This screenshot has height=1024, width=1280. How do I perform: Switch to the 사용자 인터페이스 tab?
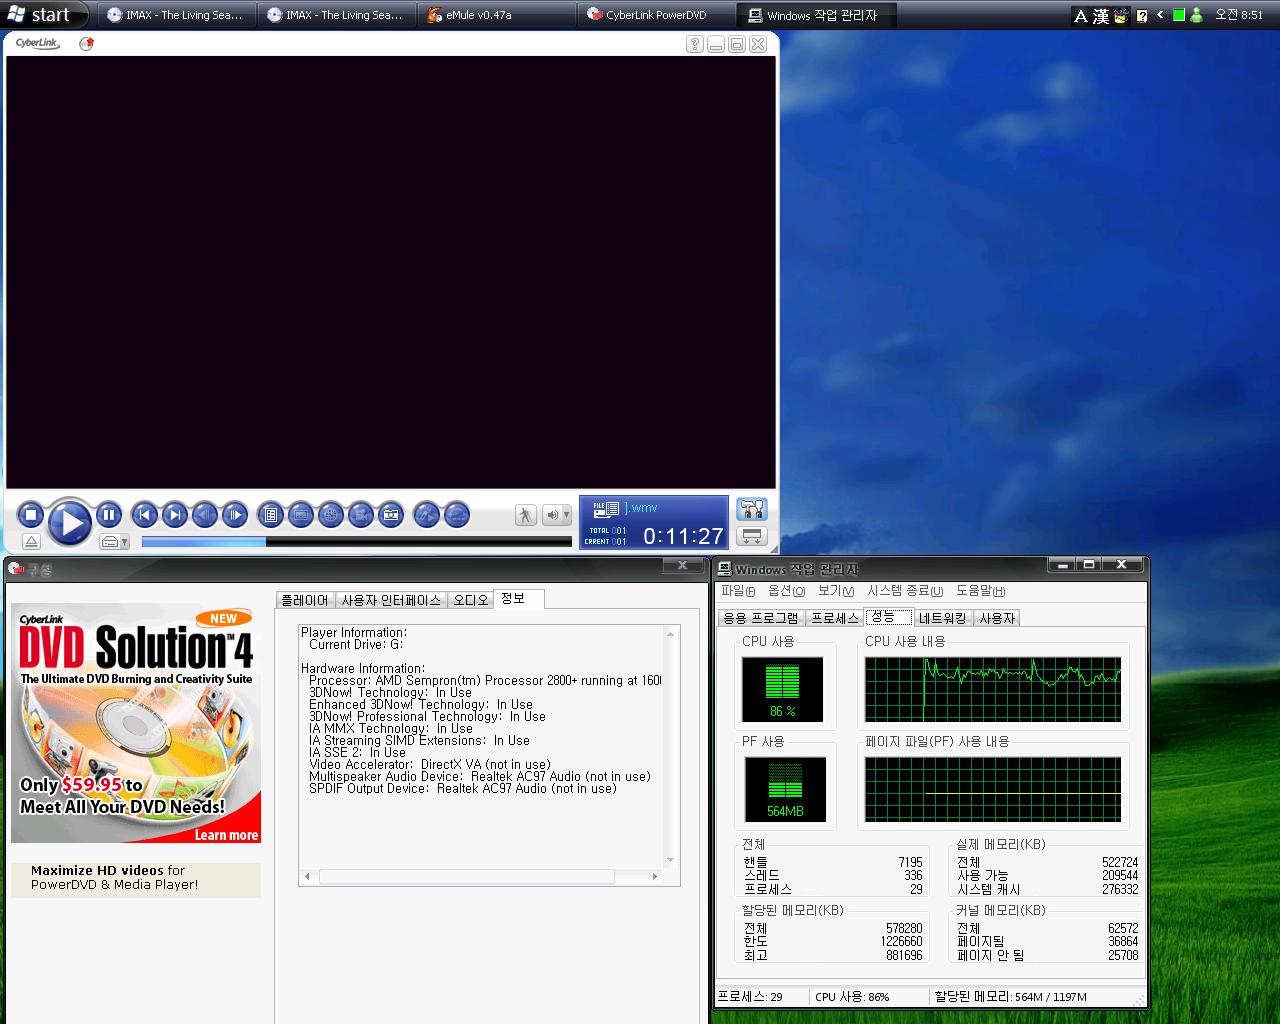pyautogui.click(x=391, y=600)
